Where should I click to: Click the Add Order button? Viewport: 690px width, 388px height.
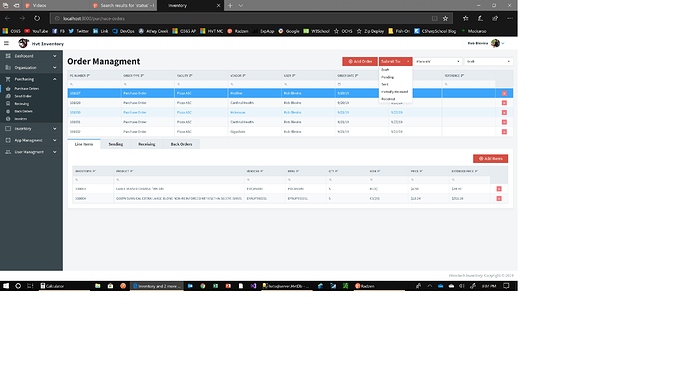[360, 62]
